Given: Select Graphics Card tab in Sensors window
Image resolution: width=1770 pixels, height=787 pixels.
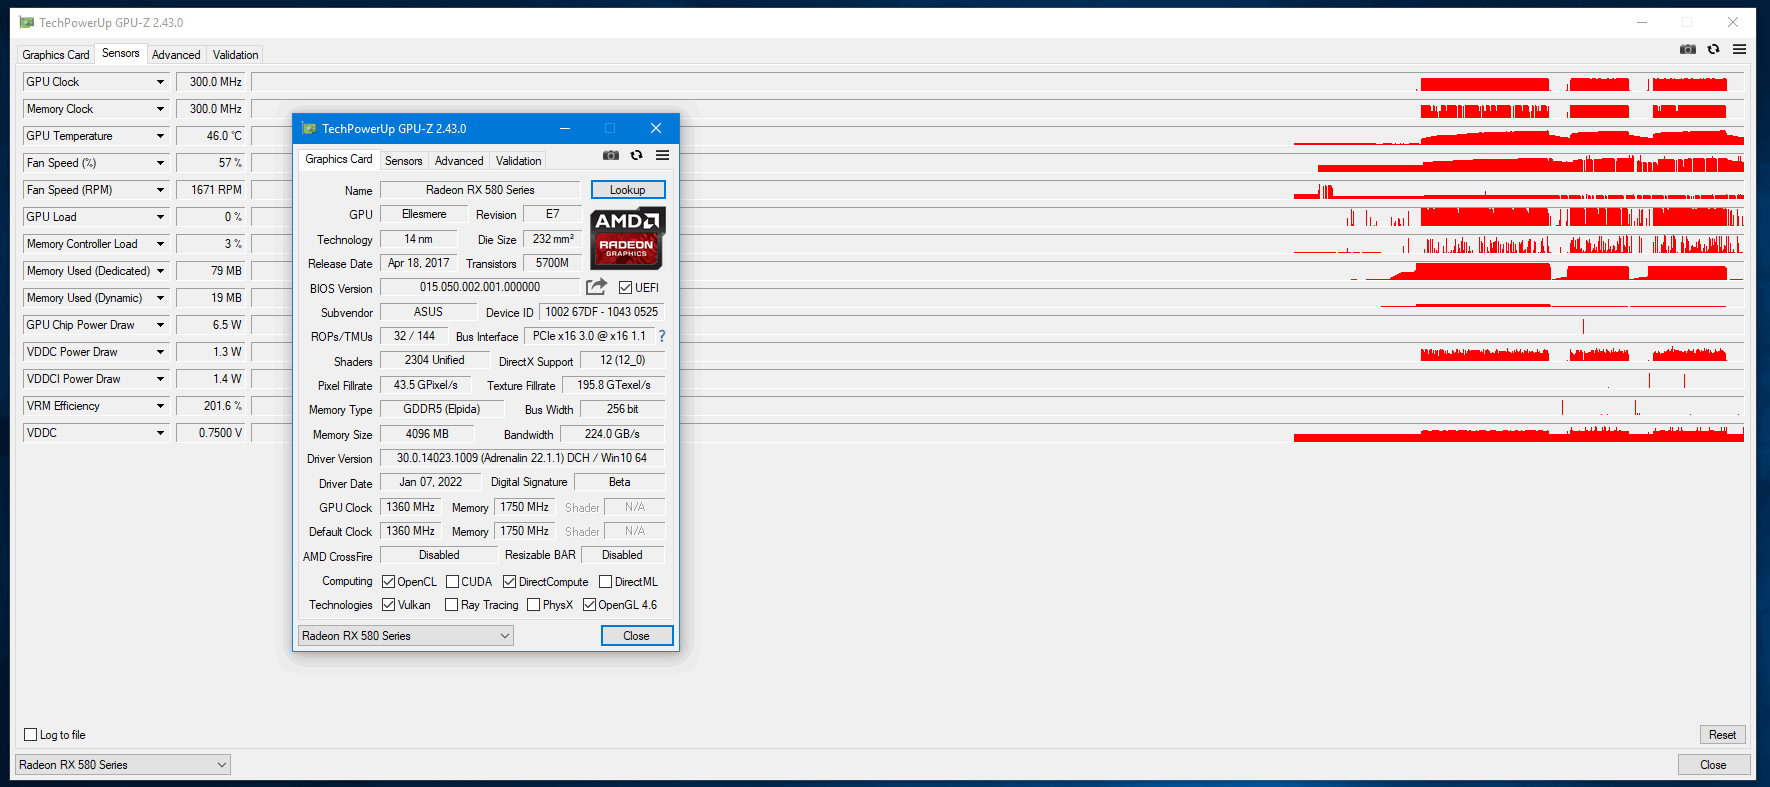Looking at the screenshot, I should 56,55.
